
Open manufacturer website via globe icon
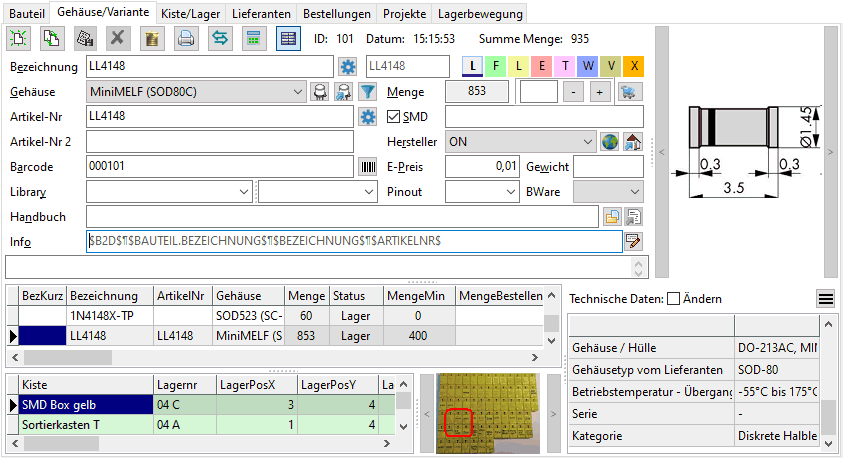tap(609, 142)
